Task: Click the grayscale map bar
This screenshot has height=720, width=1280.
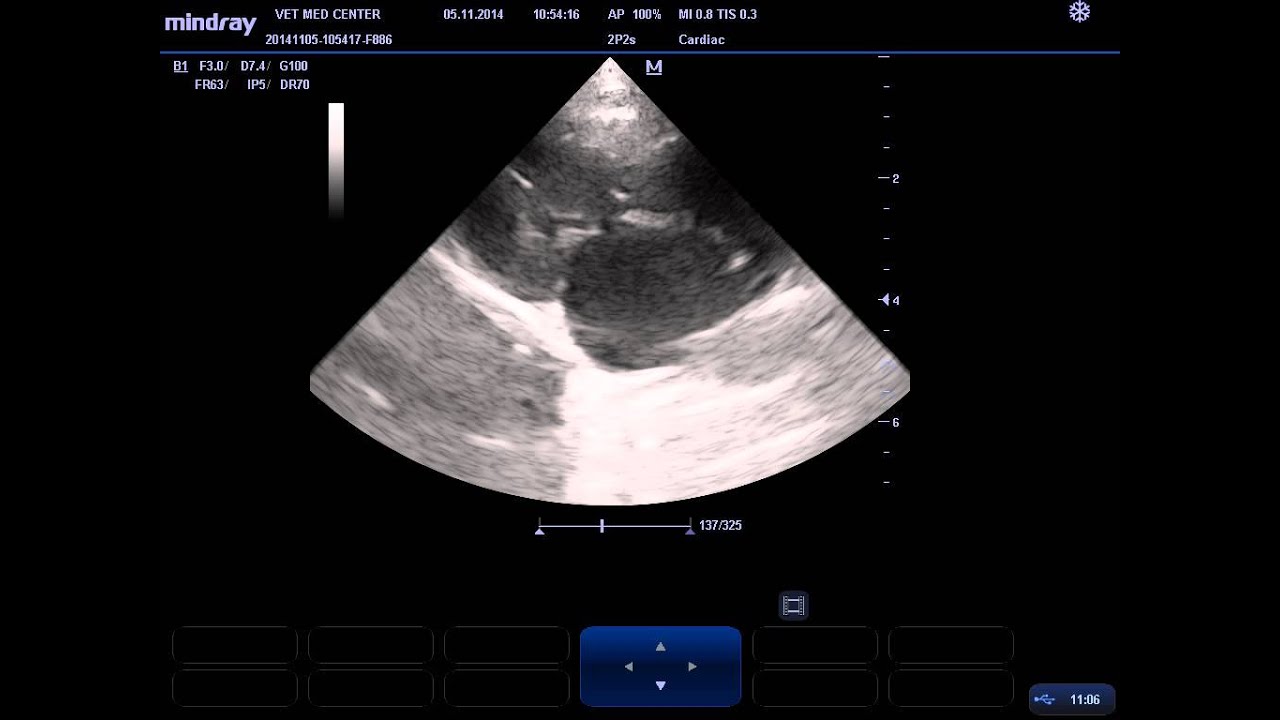Action: [336, 160]
